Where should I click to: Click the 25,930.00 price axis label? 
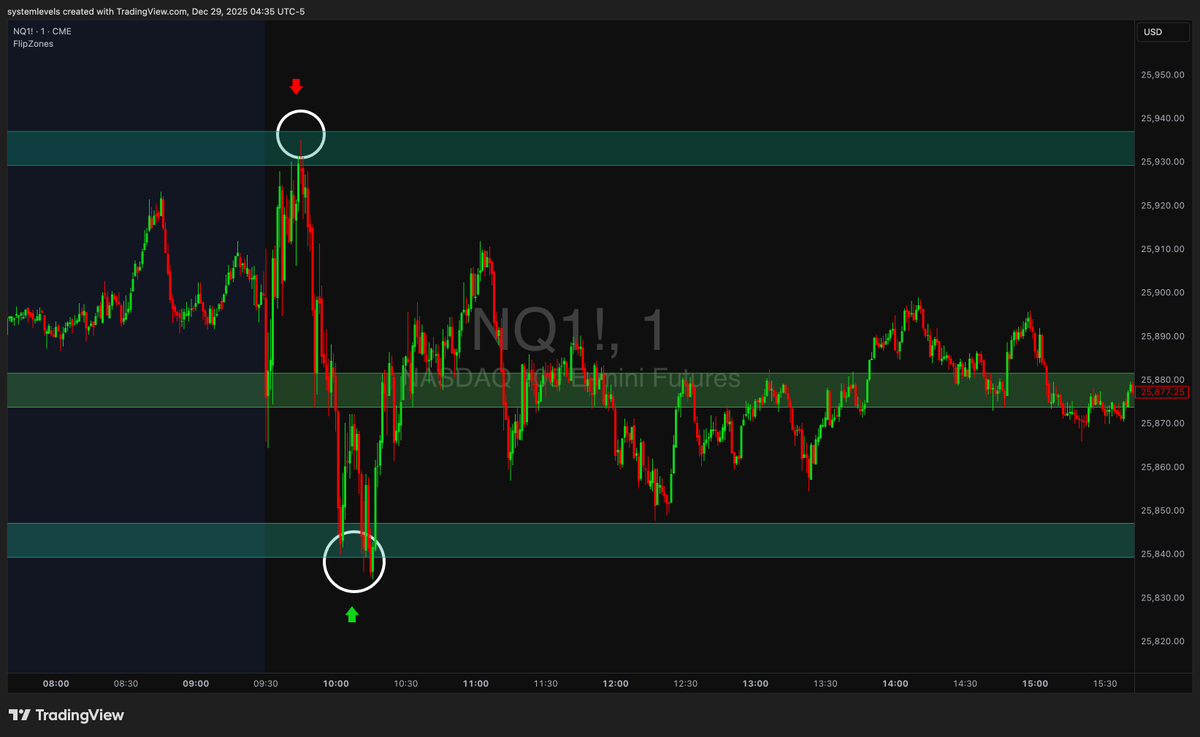point(1164,162)
